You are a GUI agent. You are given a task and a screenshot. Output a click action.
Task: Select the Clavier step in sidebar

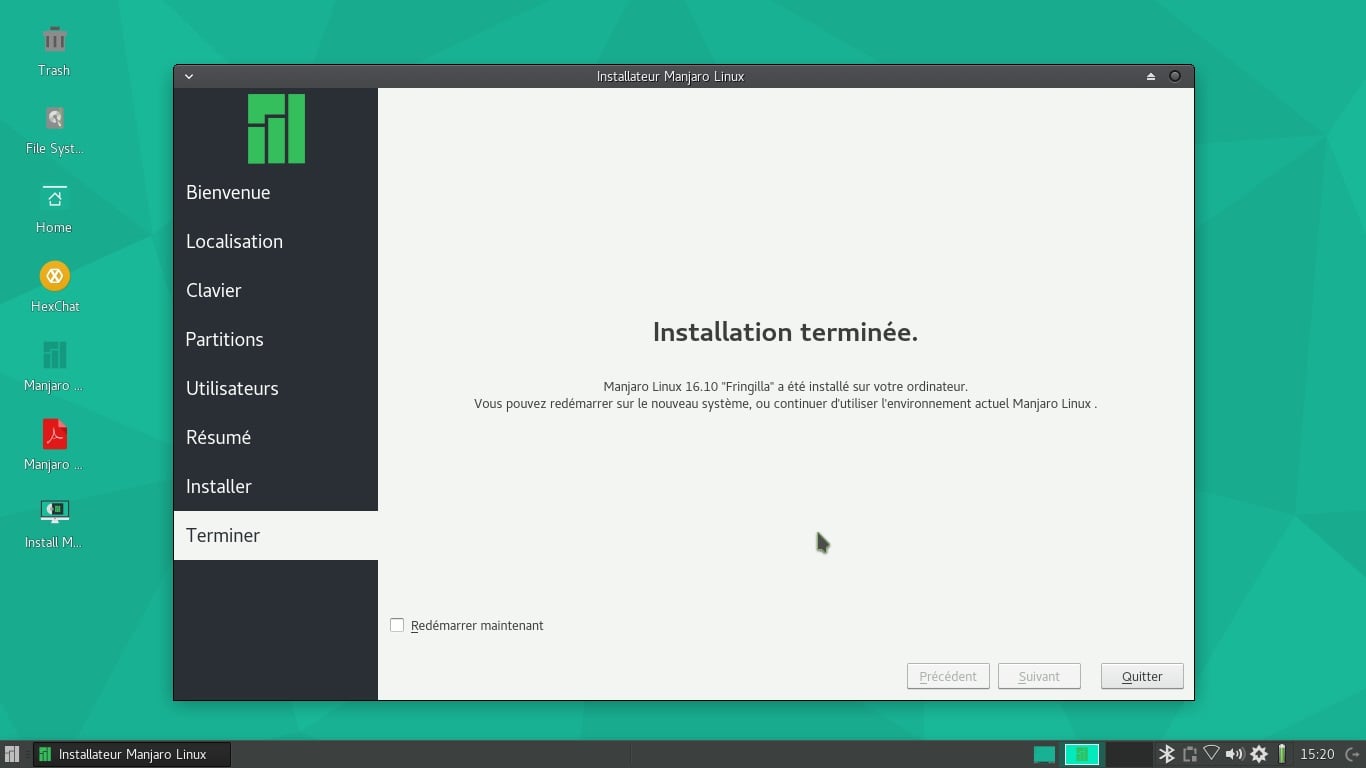click(276, 290)
